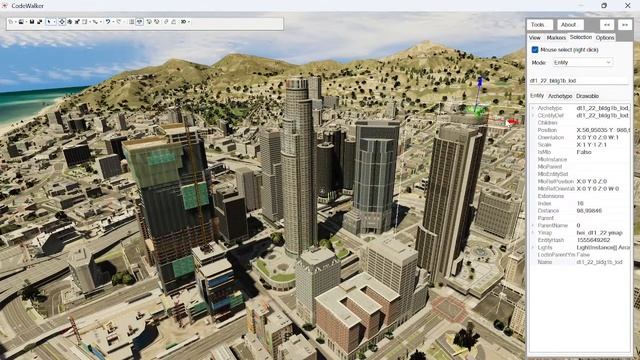Click the Open file toolbar icon
This screenshot has width=640, height=360.
[x=21, y=22]
